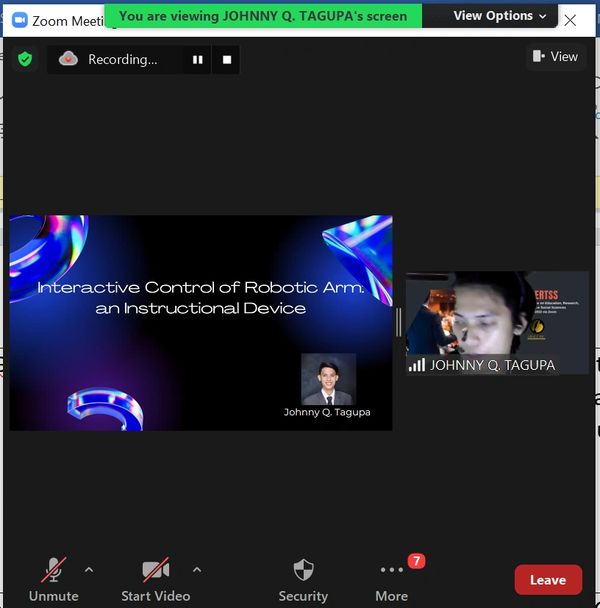Screen dimensions: 600x608
Task: Stop the meeting recording
Action: [227, 60]
